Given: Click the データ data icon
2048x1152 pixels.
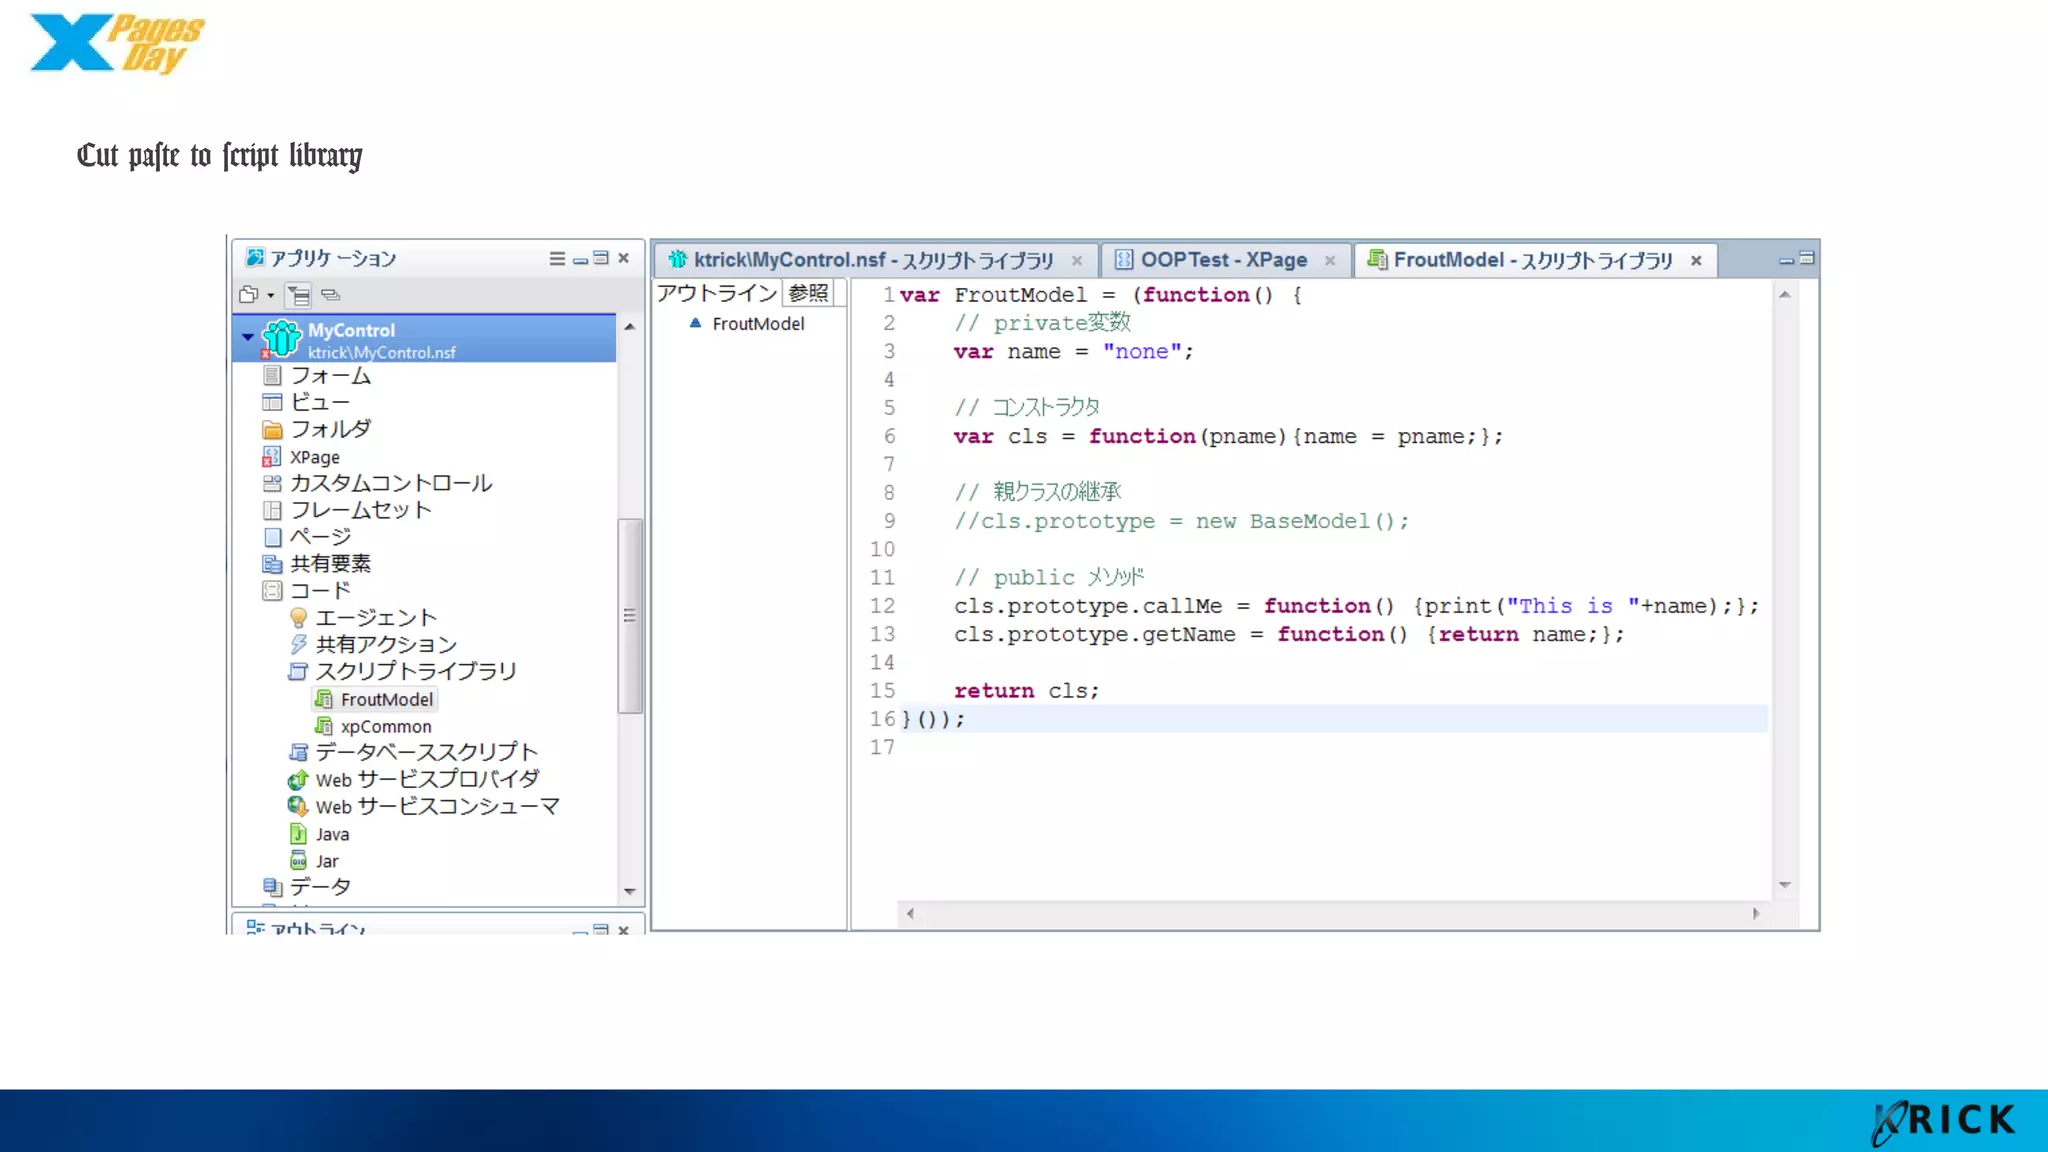Looking at the screenshot, I should (x=272, y=887).
